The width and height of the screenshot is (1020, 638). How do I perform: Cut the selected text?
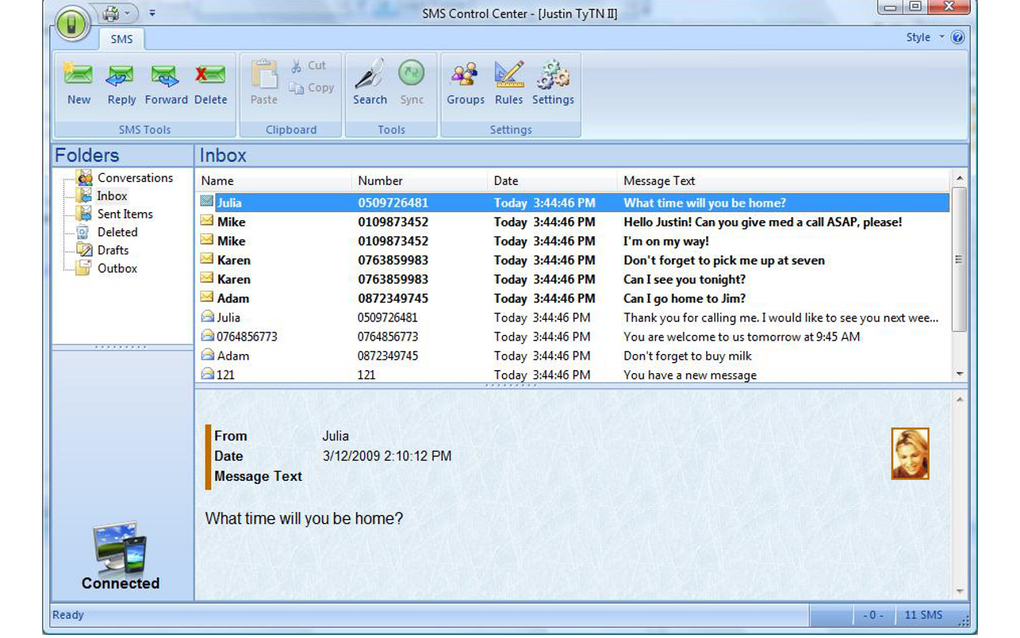308,66
